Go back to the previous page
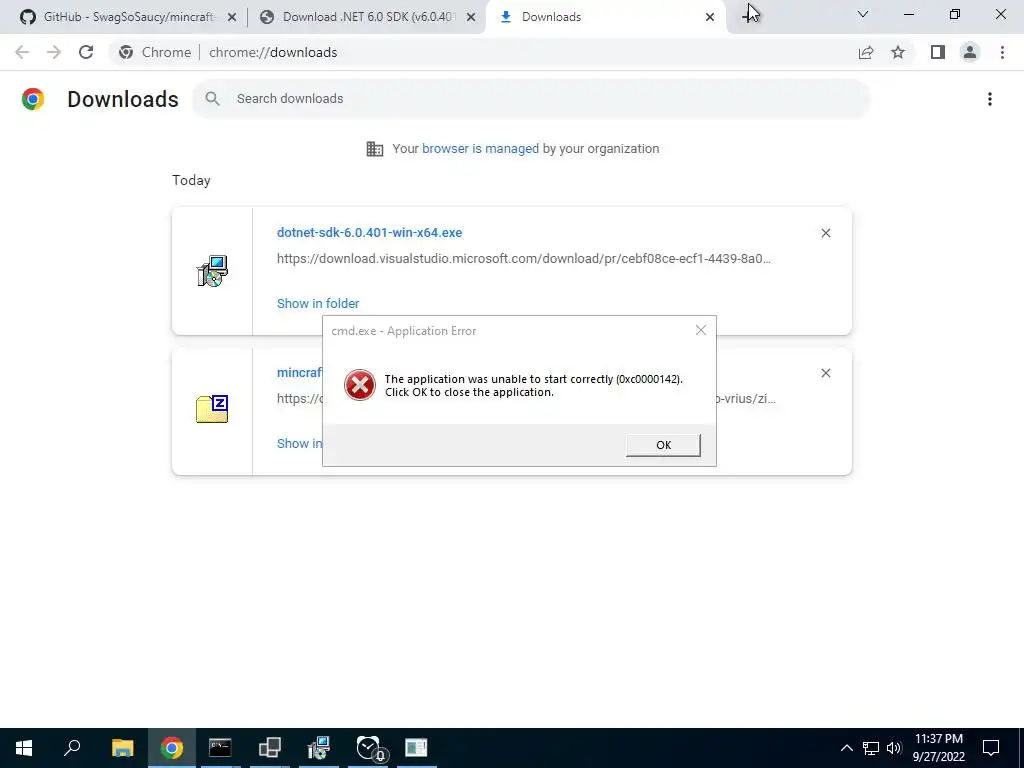 [x=22, y=52]
